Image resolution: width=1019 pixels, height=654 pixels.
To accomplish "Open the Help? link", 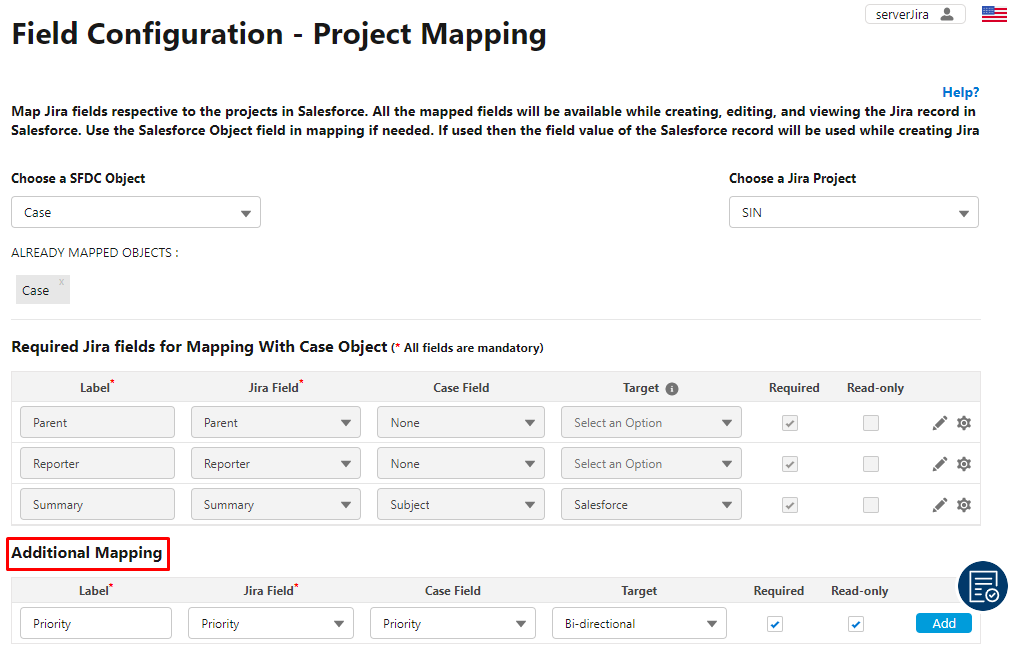I will (959, 91).
